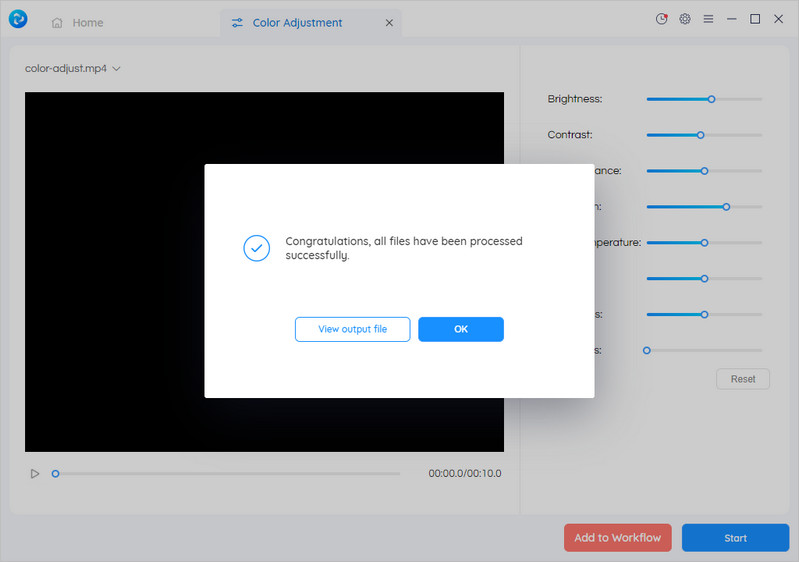Click the Start button

point(735,538)
